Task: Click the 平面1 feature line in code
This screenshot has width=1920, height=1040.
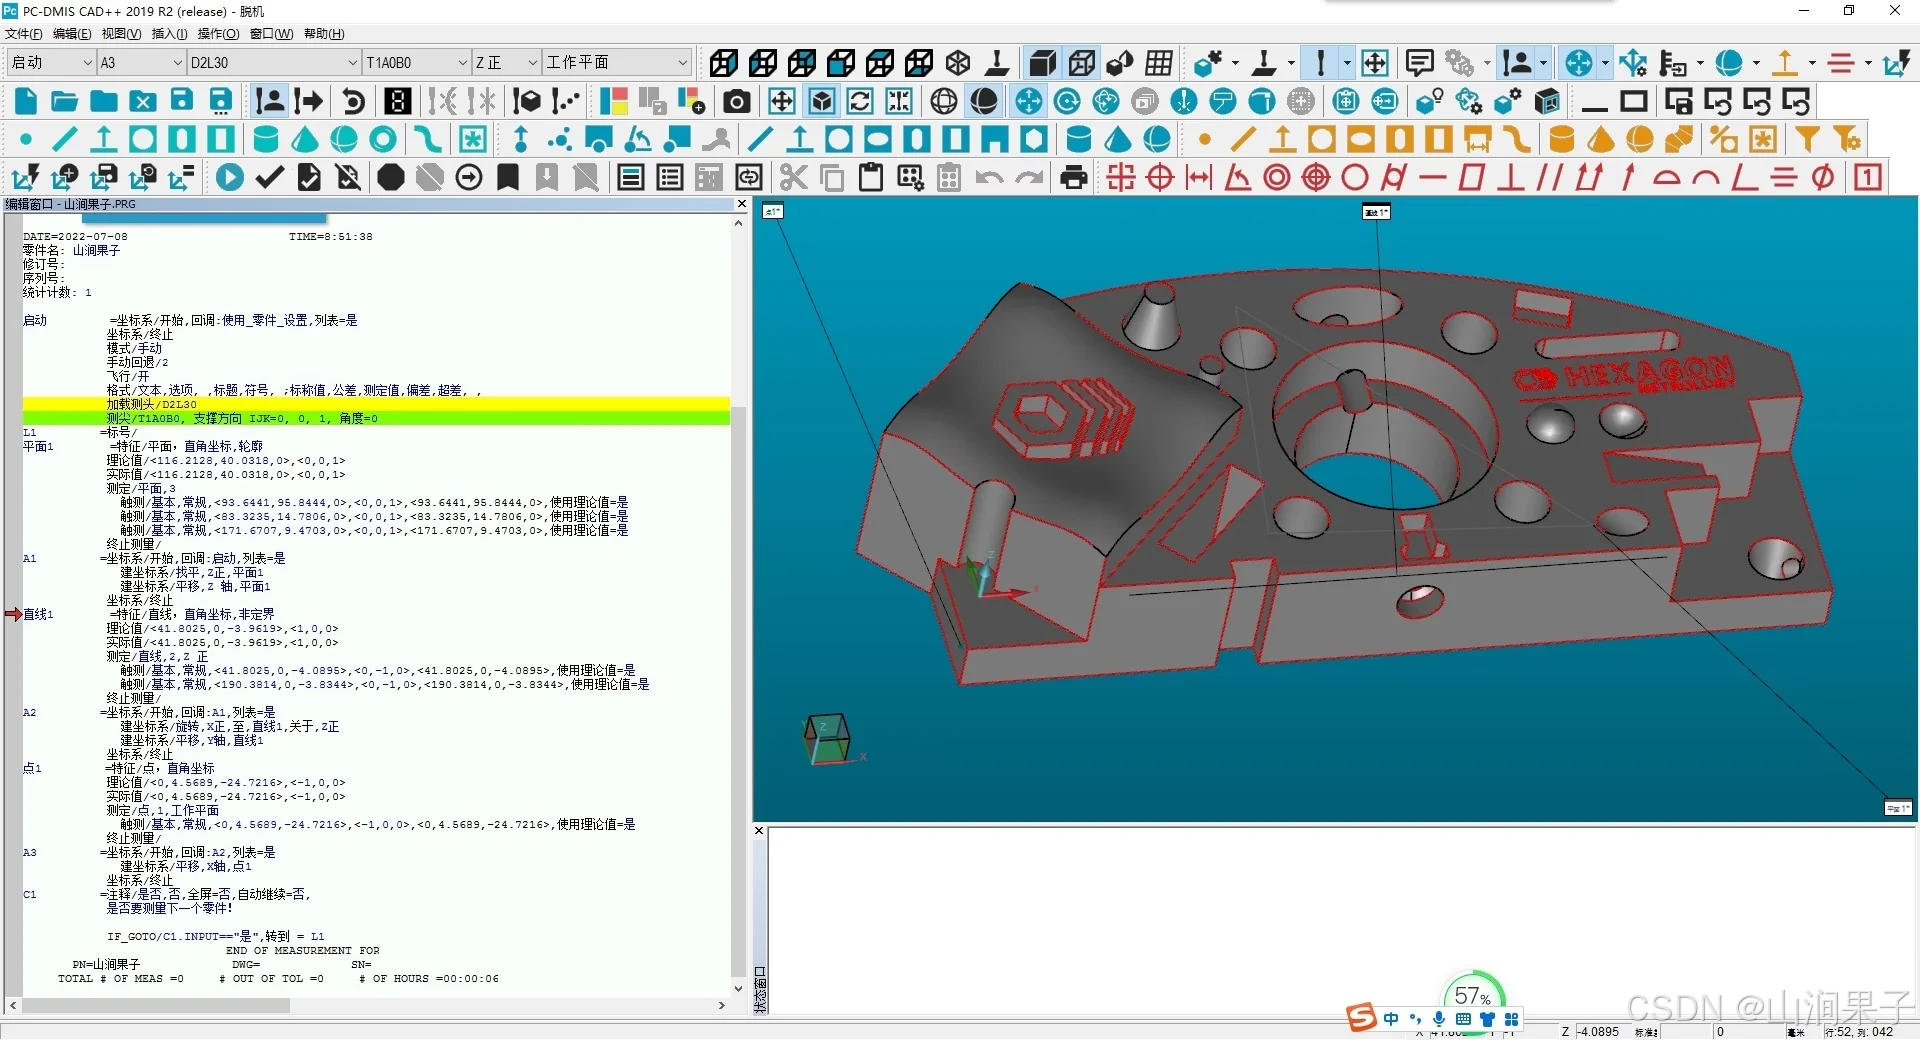Action: (143, 447)
